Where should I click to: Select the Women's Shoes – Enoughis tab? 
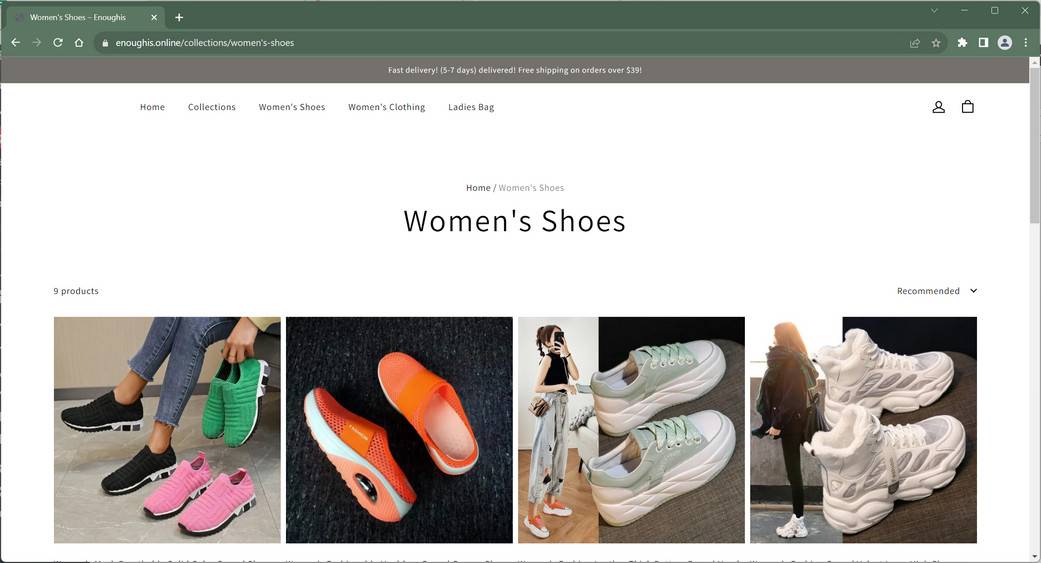pyautogui.click(x=85, y=17)
